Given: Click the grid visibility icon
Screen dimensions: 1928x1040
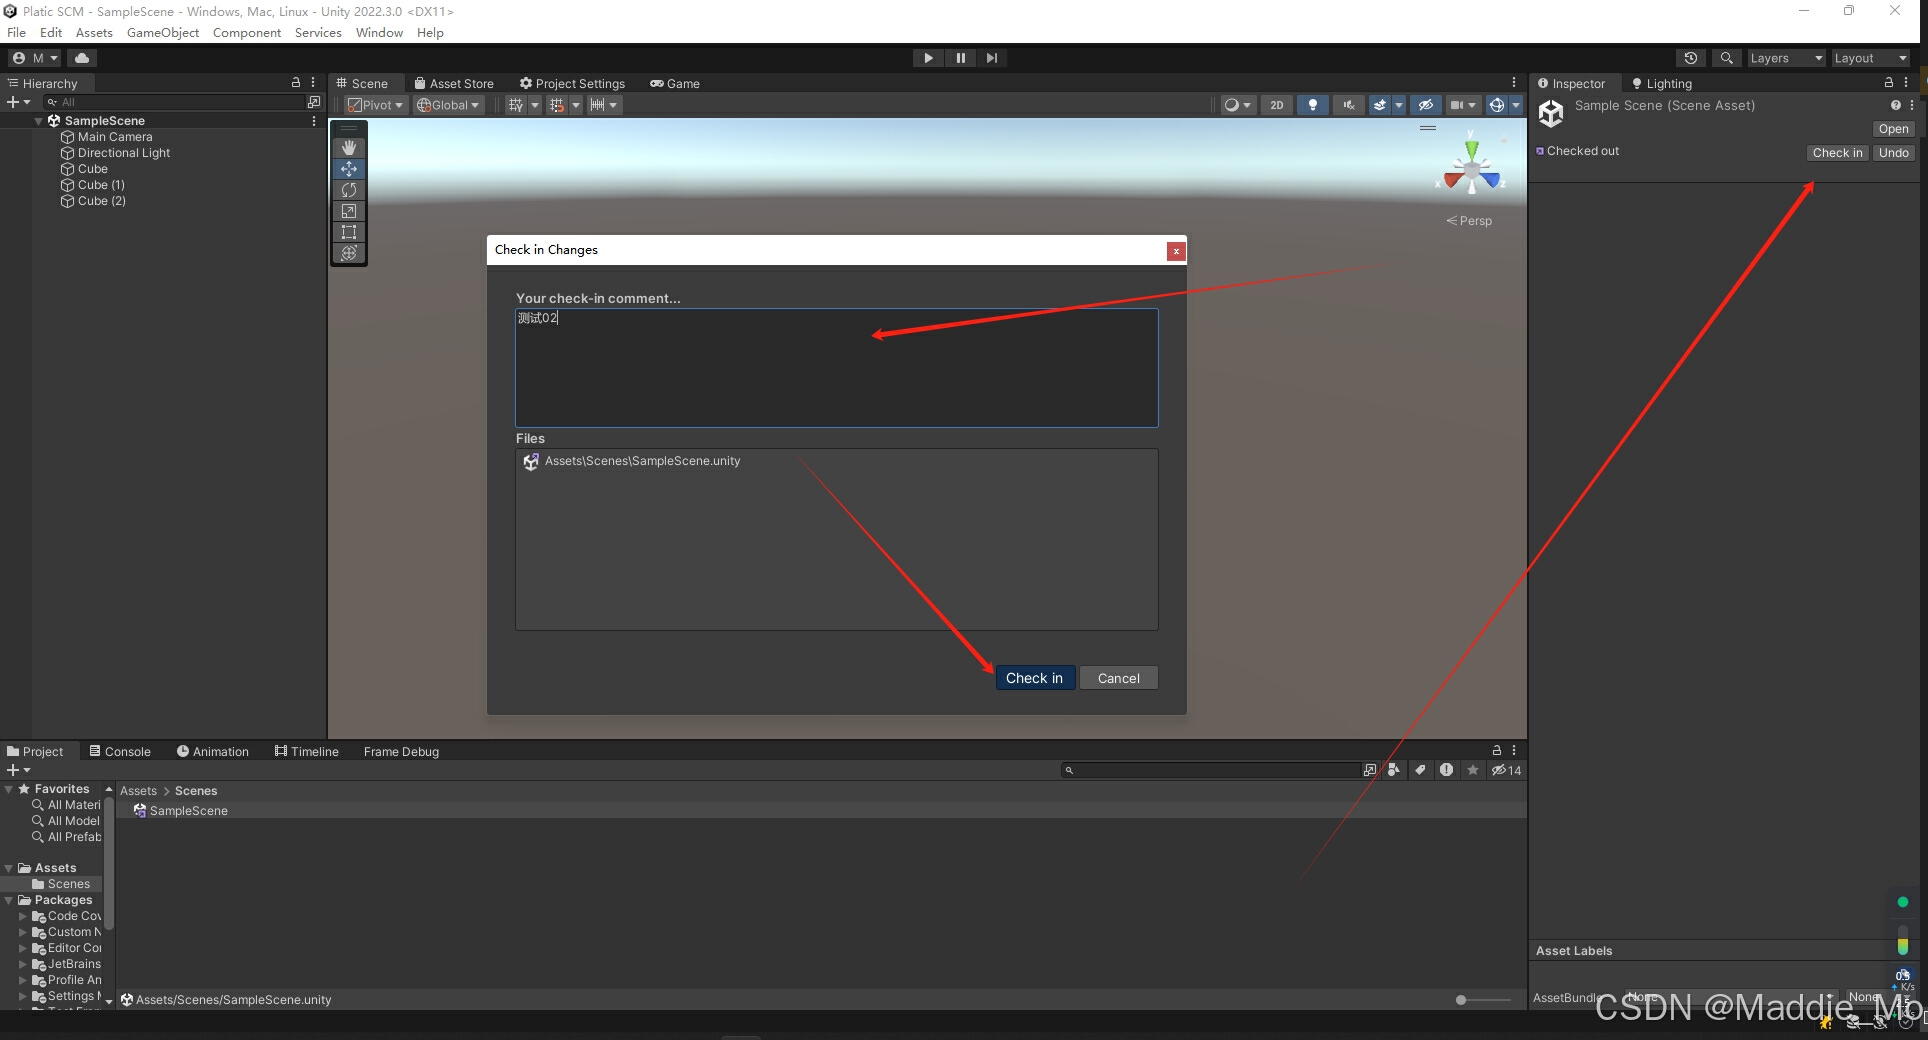Looking at the screenshot, I should 515,105.
